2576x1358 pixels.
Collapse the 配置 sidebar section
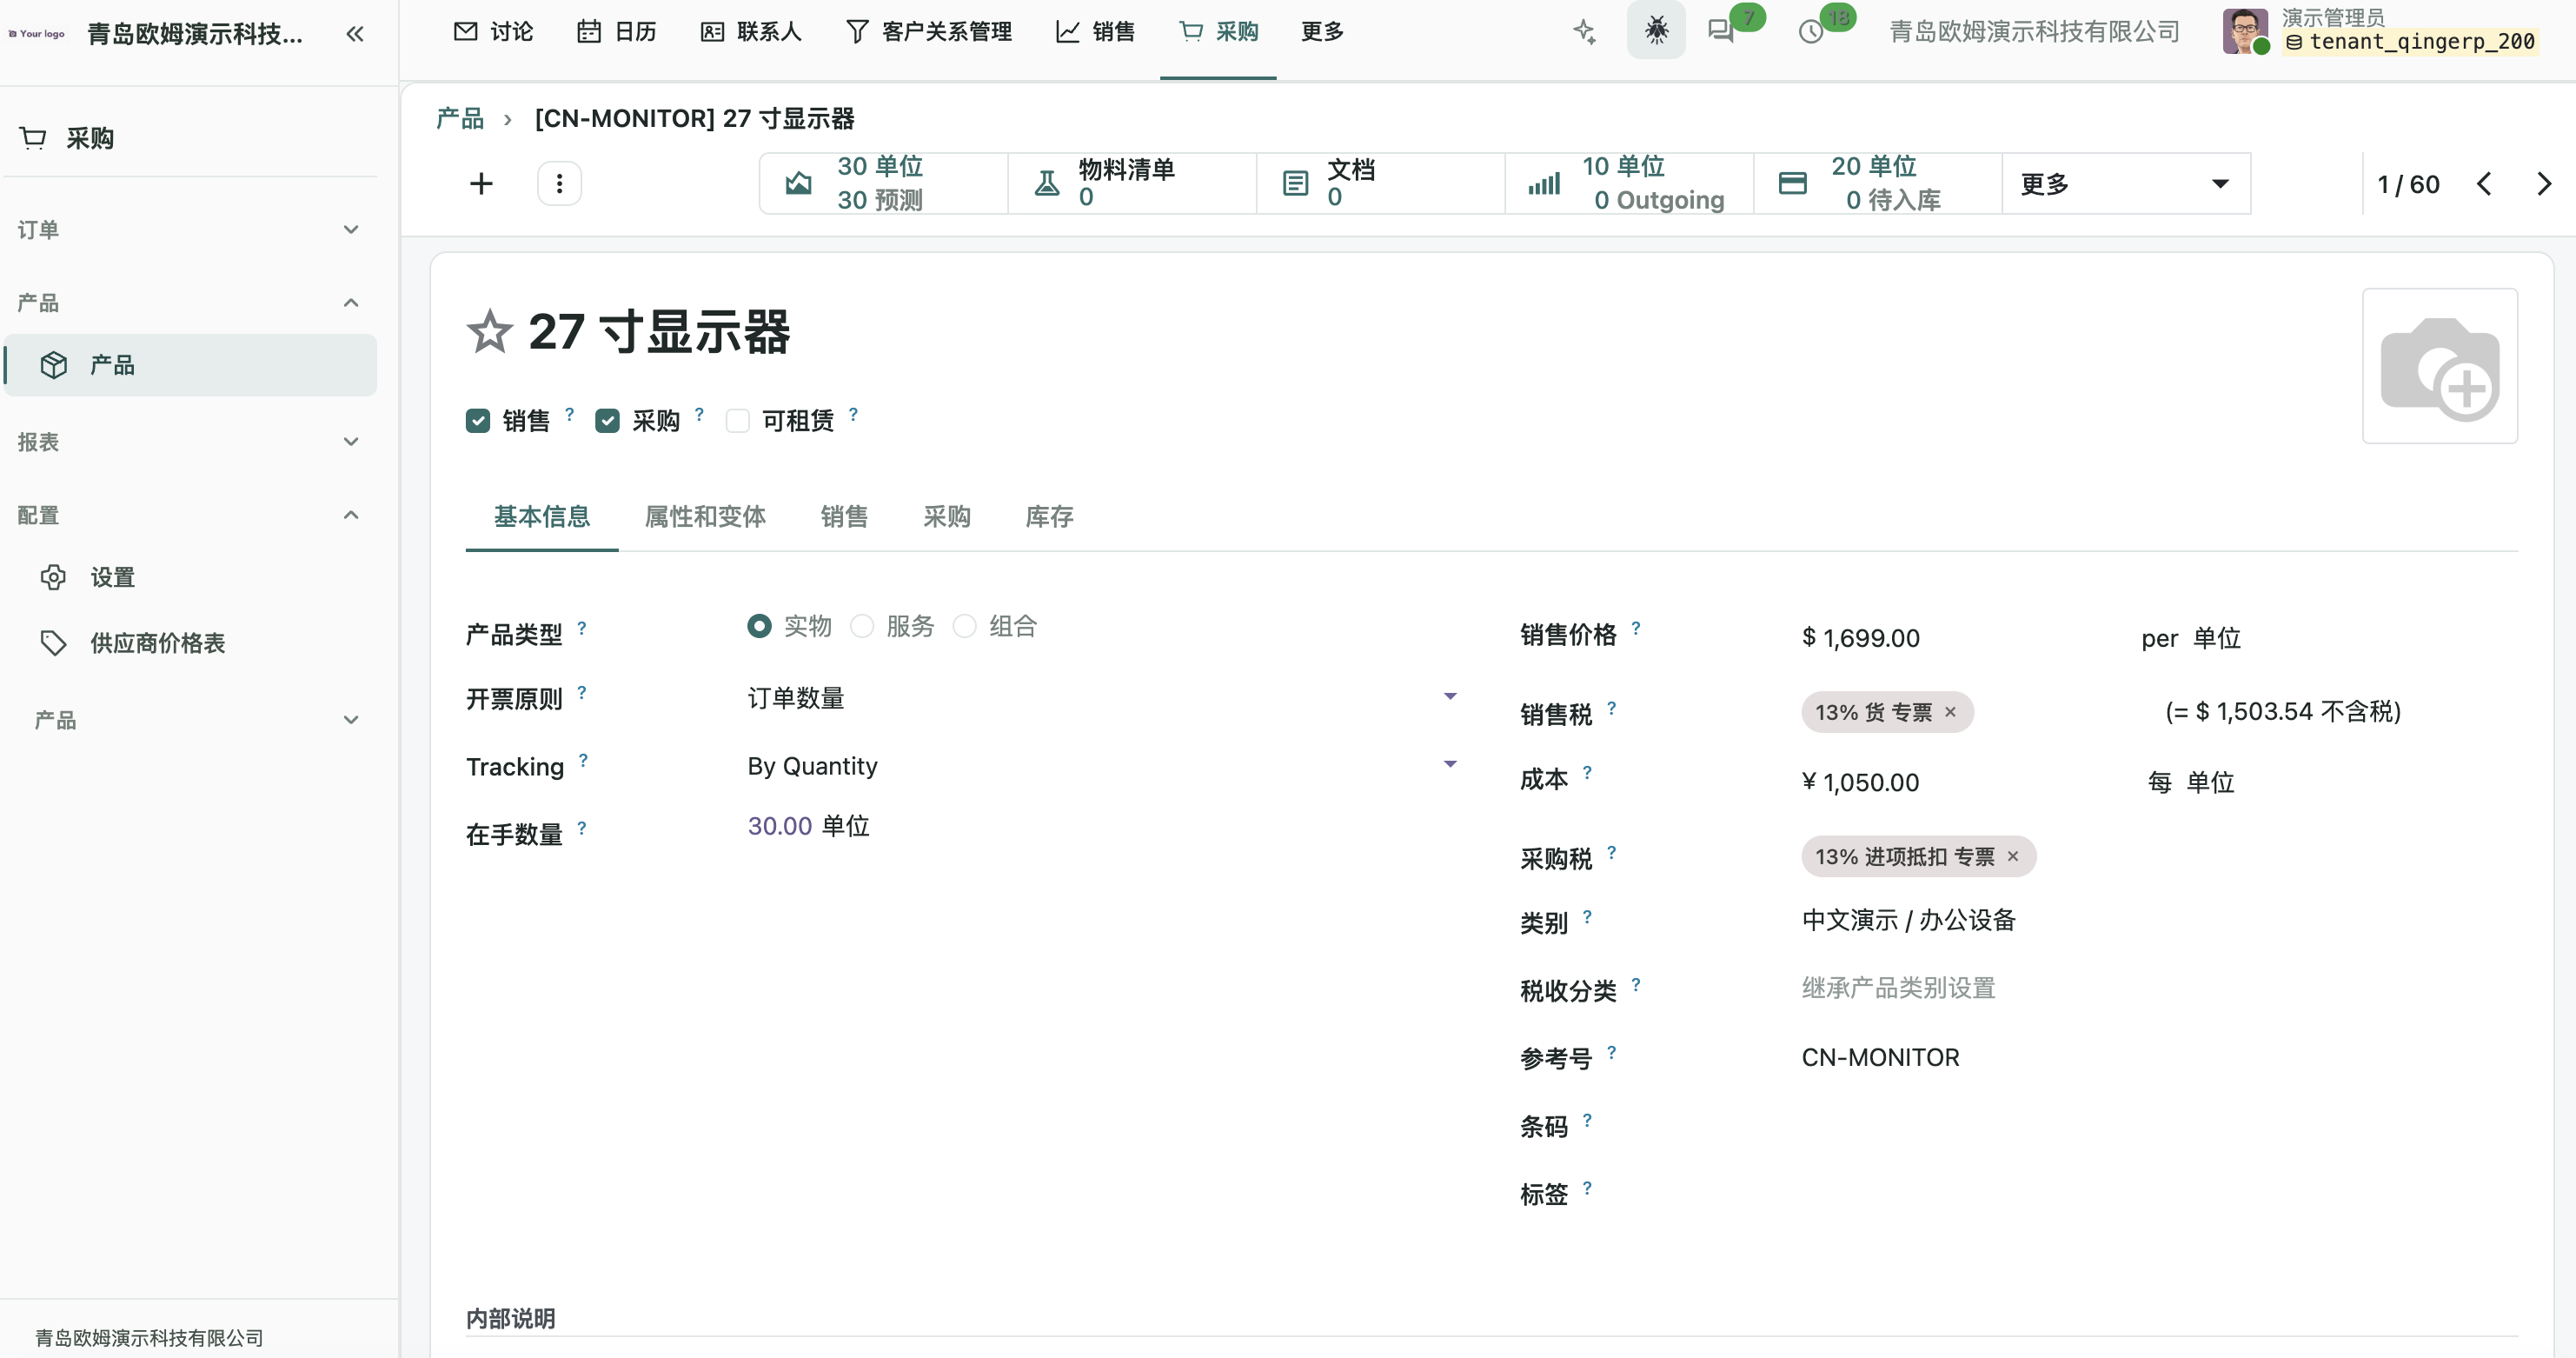pos(190,515)
